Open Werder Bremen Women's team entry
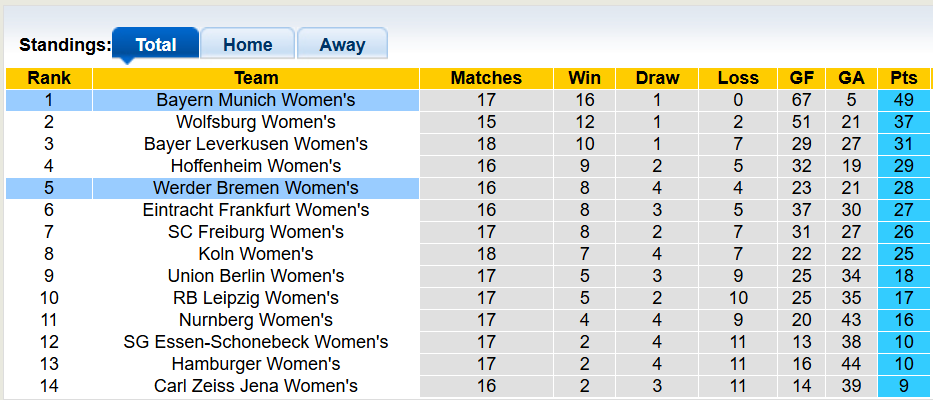This screenshot has height=400, width=933. tap(256, 188)
